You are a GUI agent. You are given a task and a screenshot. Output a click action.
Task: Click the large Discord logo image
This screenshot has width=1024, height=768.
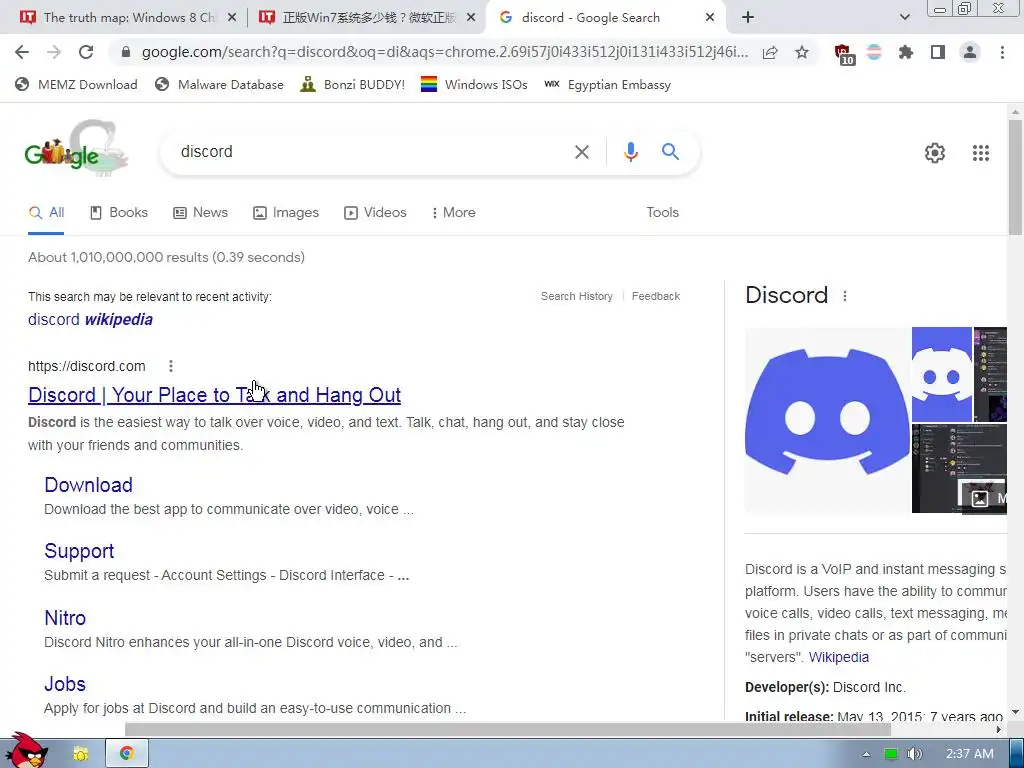827,420
